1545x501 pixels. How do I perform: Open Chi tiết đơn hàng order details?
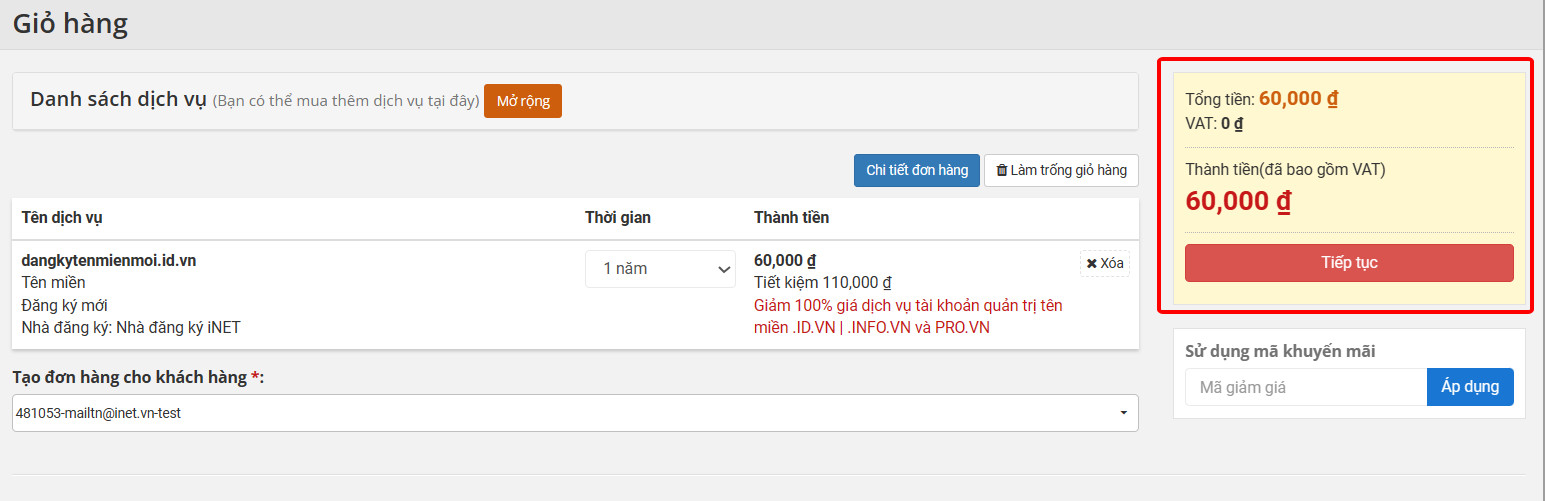(x=917, y=170)
